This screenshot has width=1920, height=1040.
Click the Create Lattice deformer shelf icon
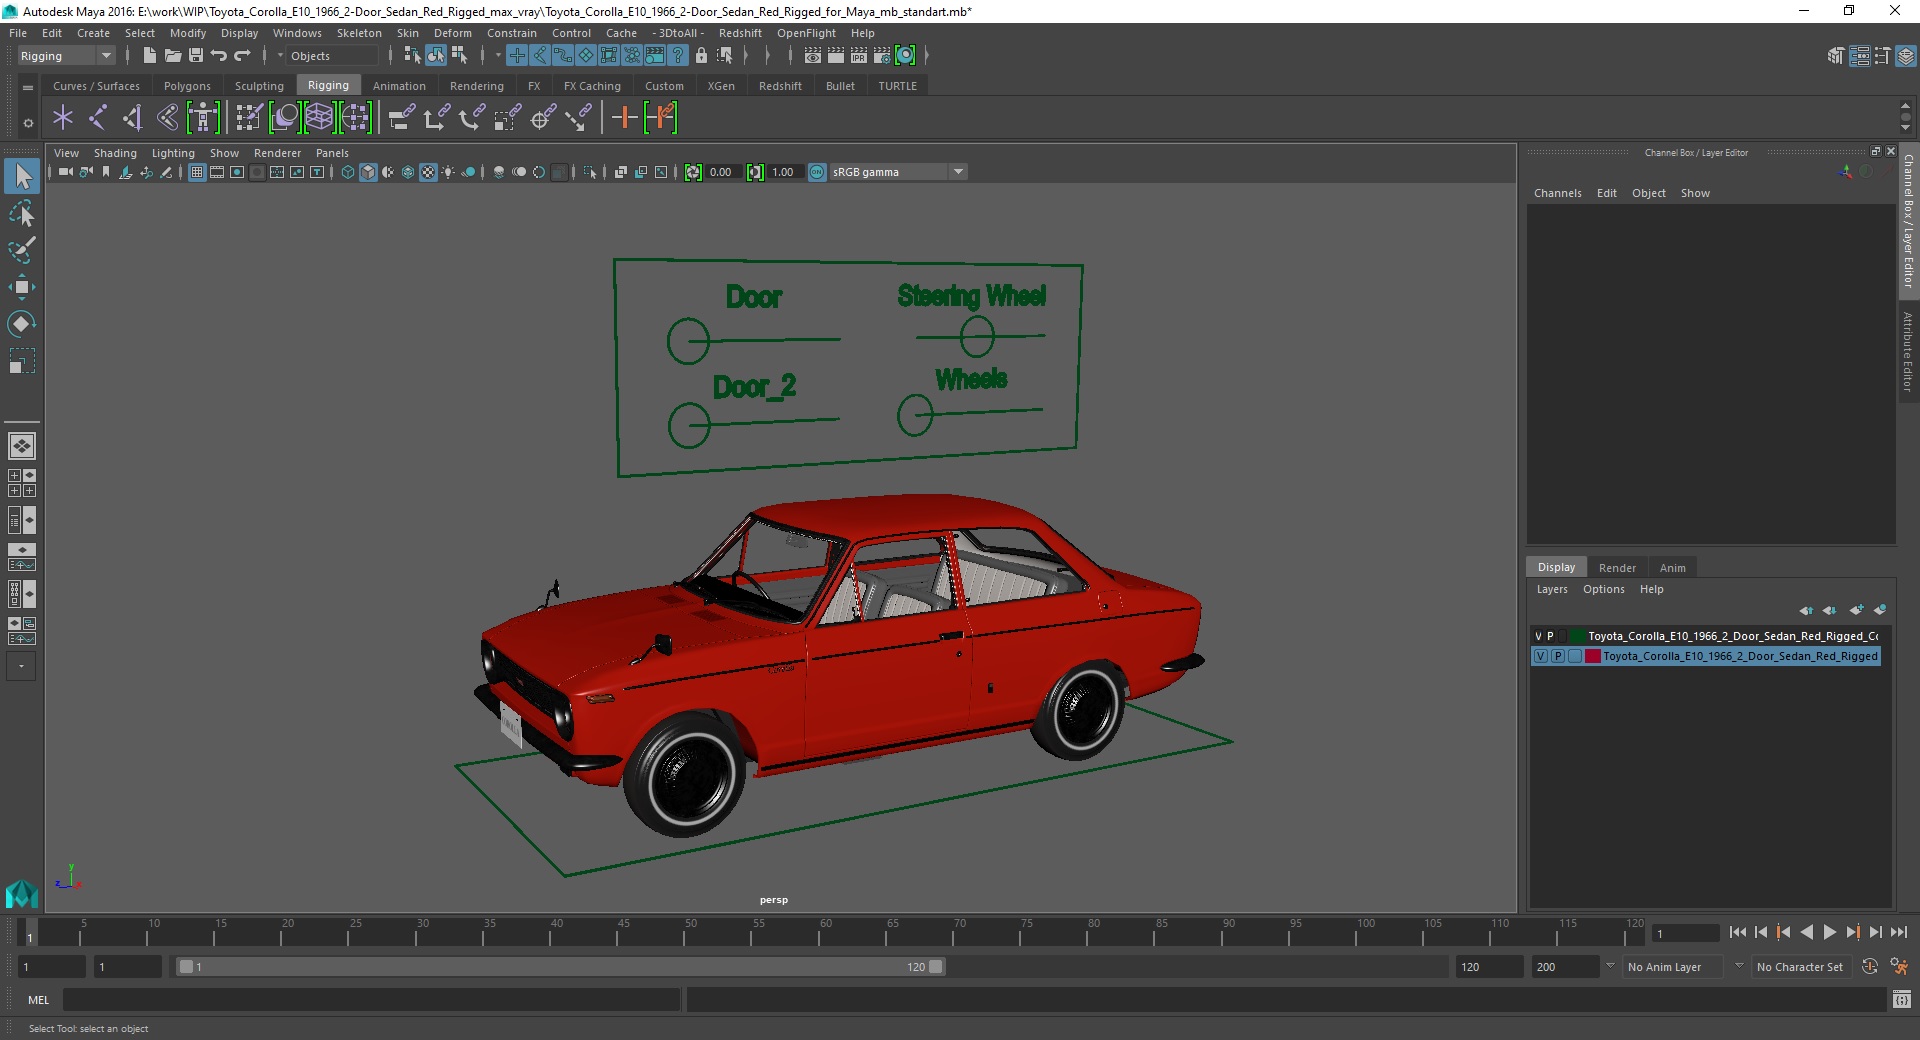[x=319, y=118]
